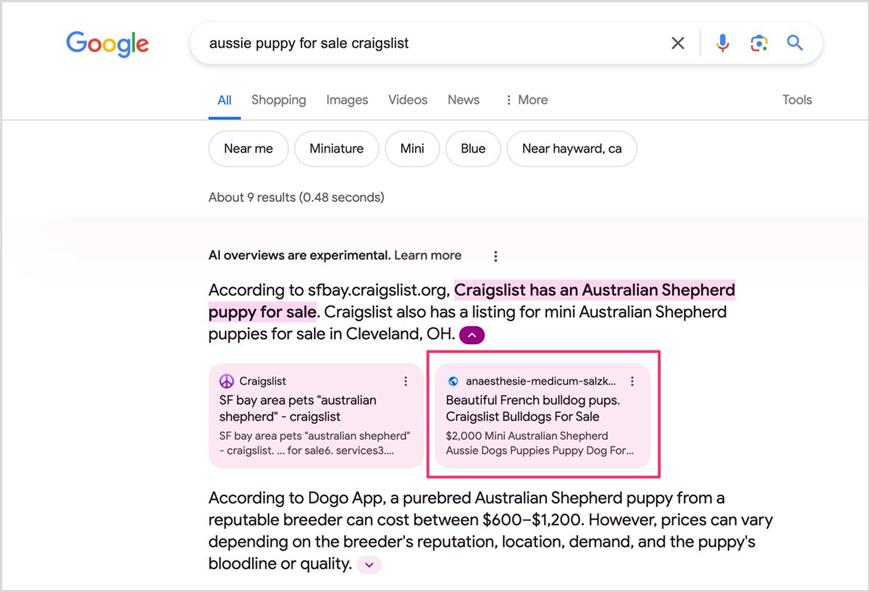The height and width of the screenshot is (592, 870).
Task: Open three-dot menu on Craigslist card
Action: (406, 381)
